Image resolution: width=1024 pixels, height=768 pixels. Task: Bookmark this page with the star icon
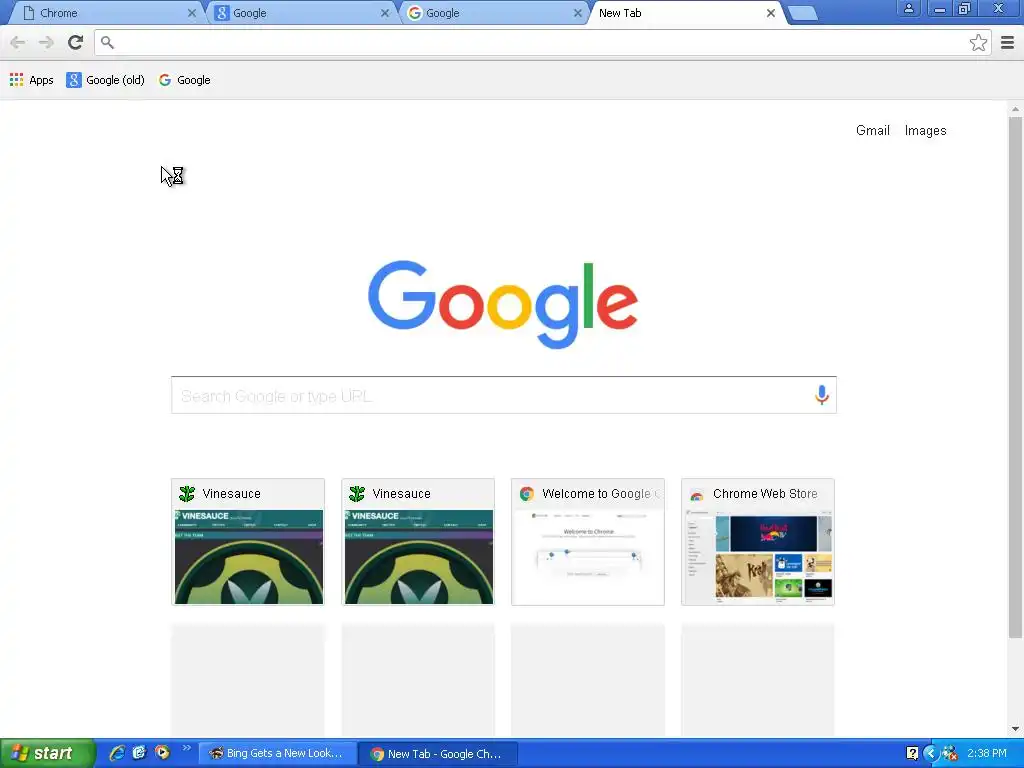tap(978, 42)
